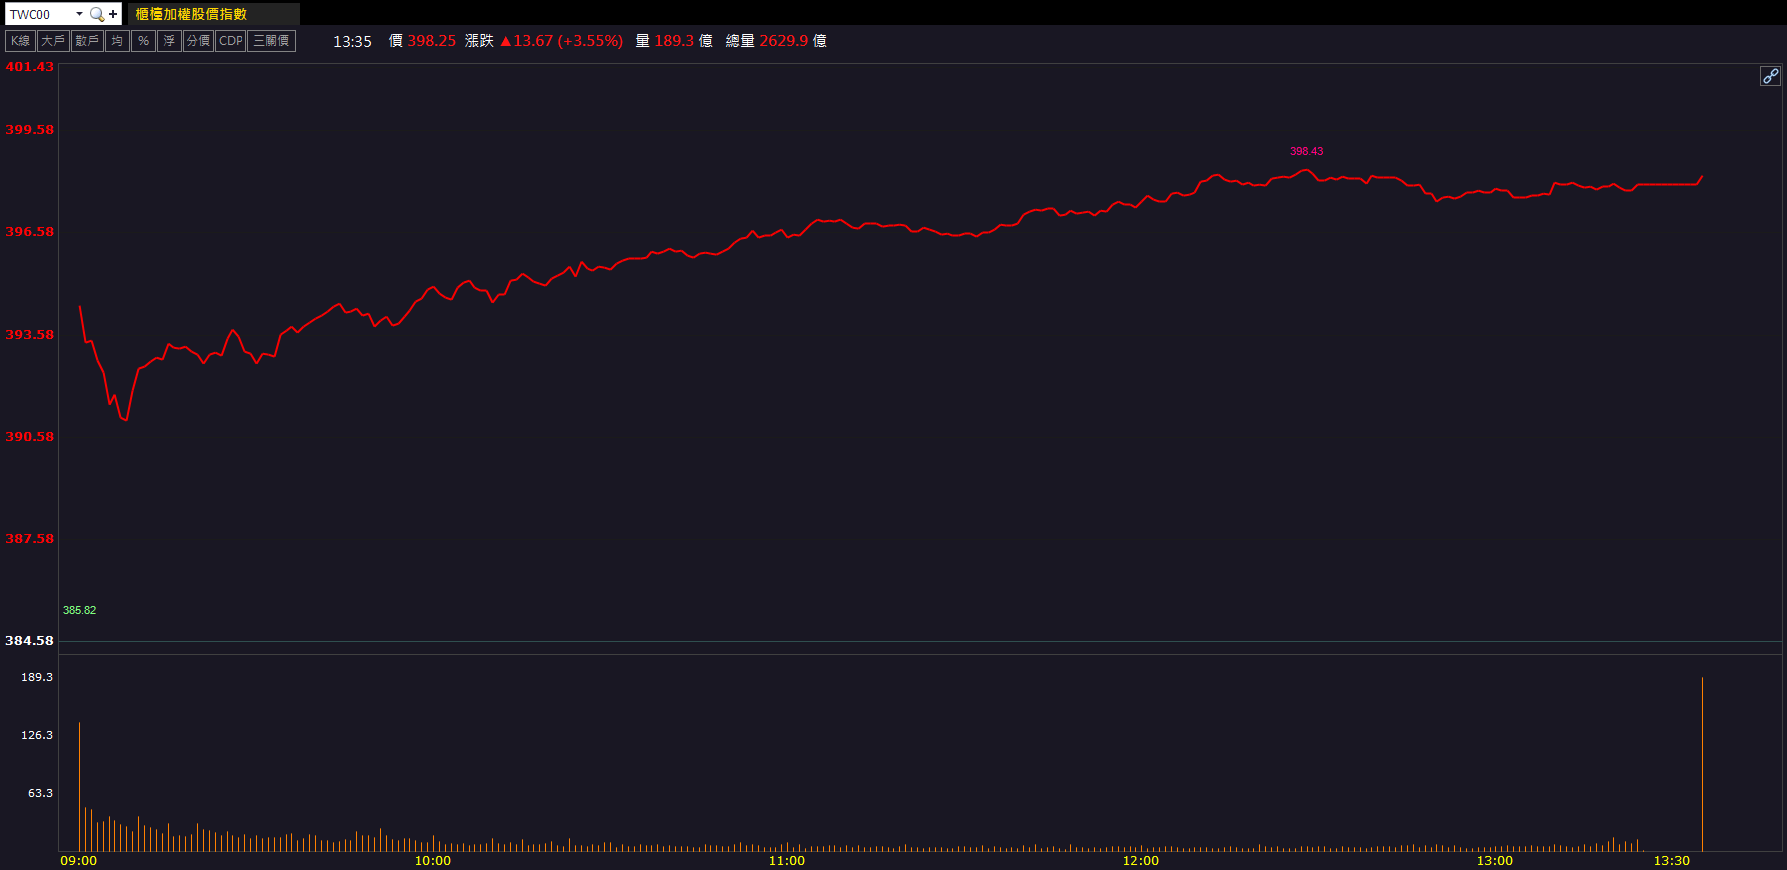This screenshot has width=1787, height=870.
Task: Click the 63.3 volume axis label
Action: point(40,793)
